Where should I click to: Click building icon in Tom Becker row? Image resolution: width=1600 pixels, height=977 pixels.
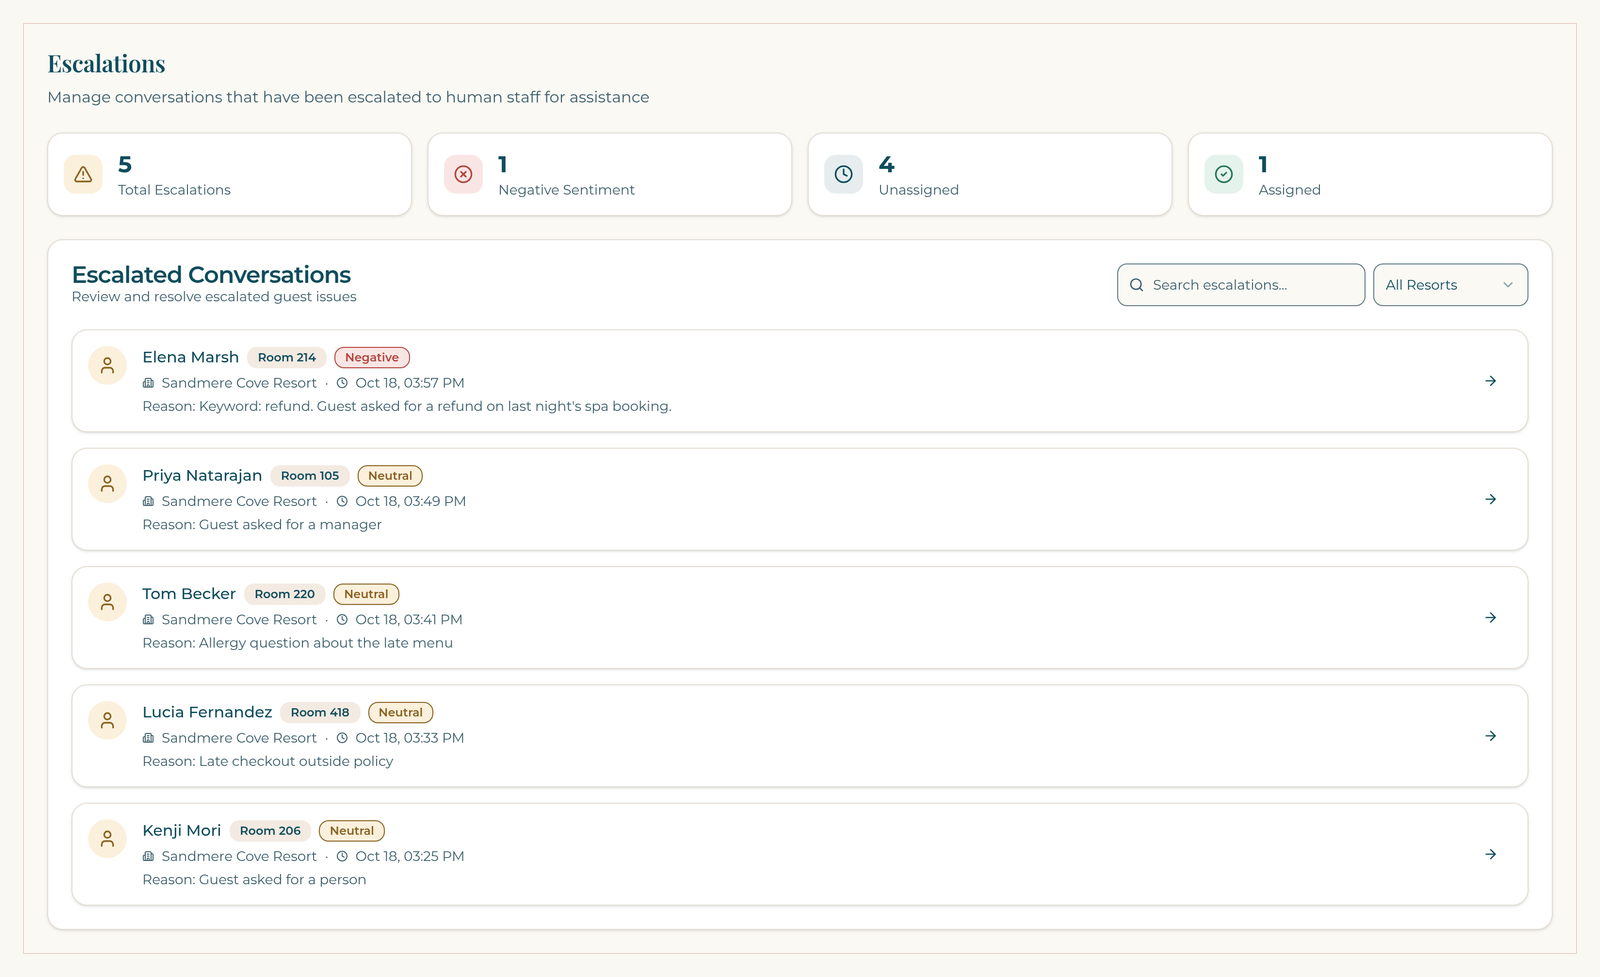point(148,620)
